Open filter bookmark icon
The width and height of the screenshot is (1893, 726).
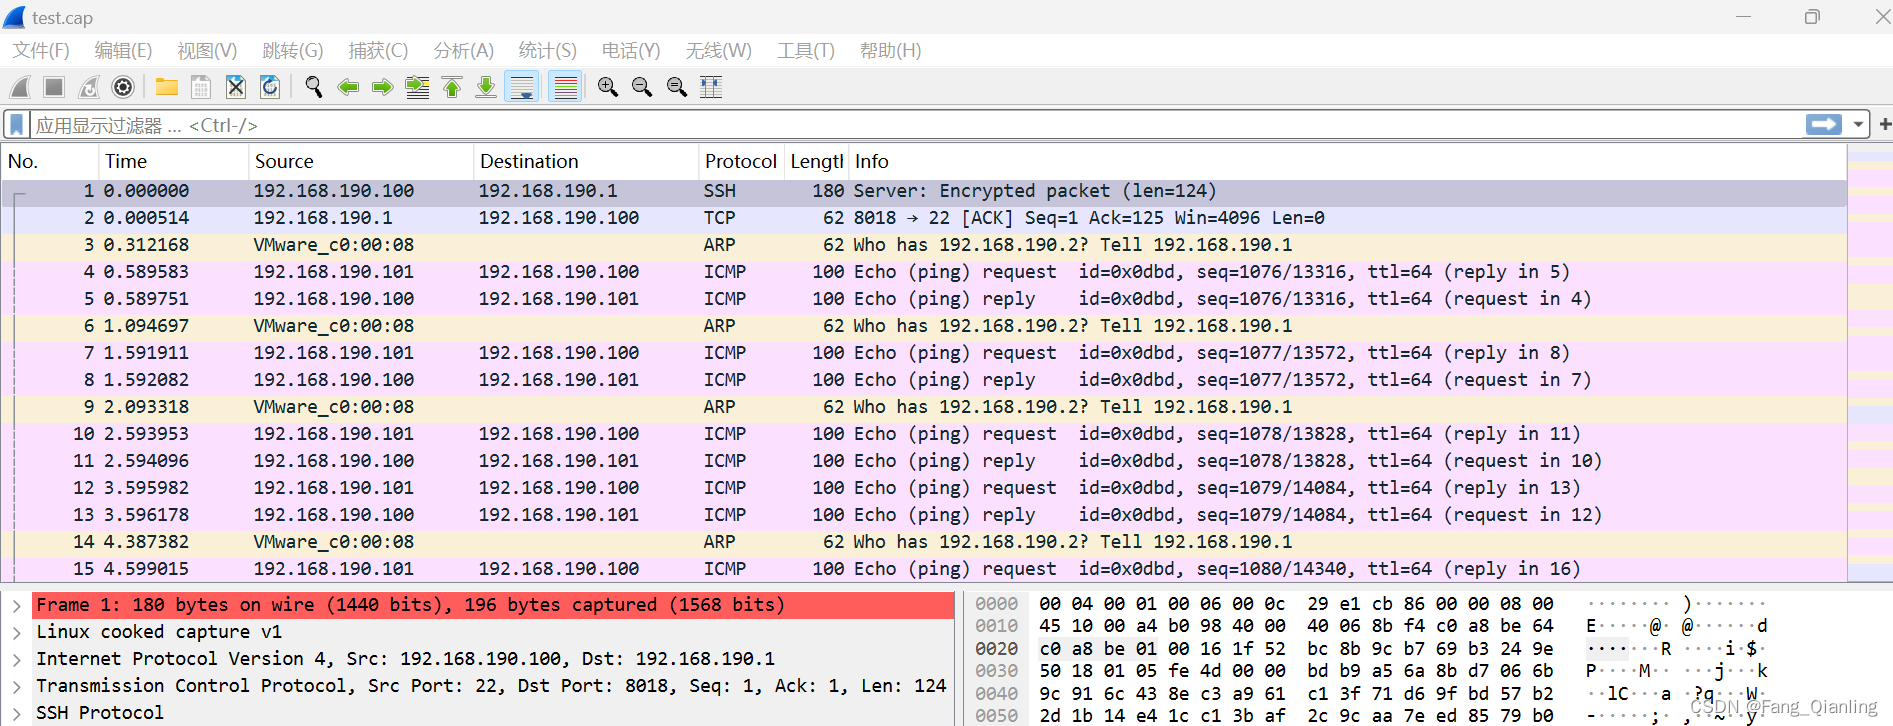pyautogui.click(x=17, y=125)
